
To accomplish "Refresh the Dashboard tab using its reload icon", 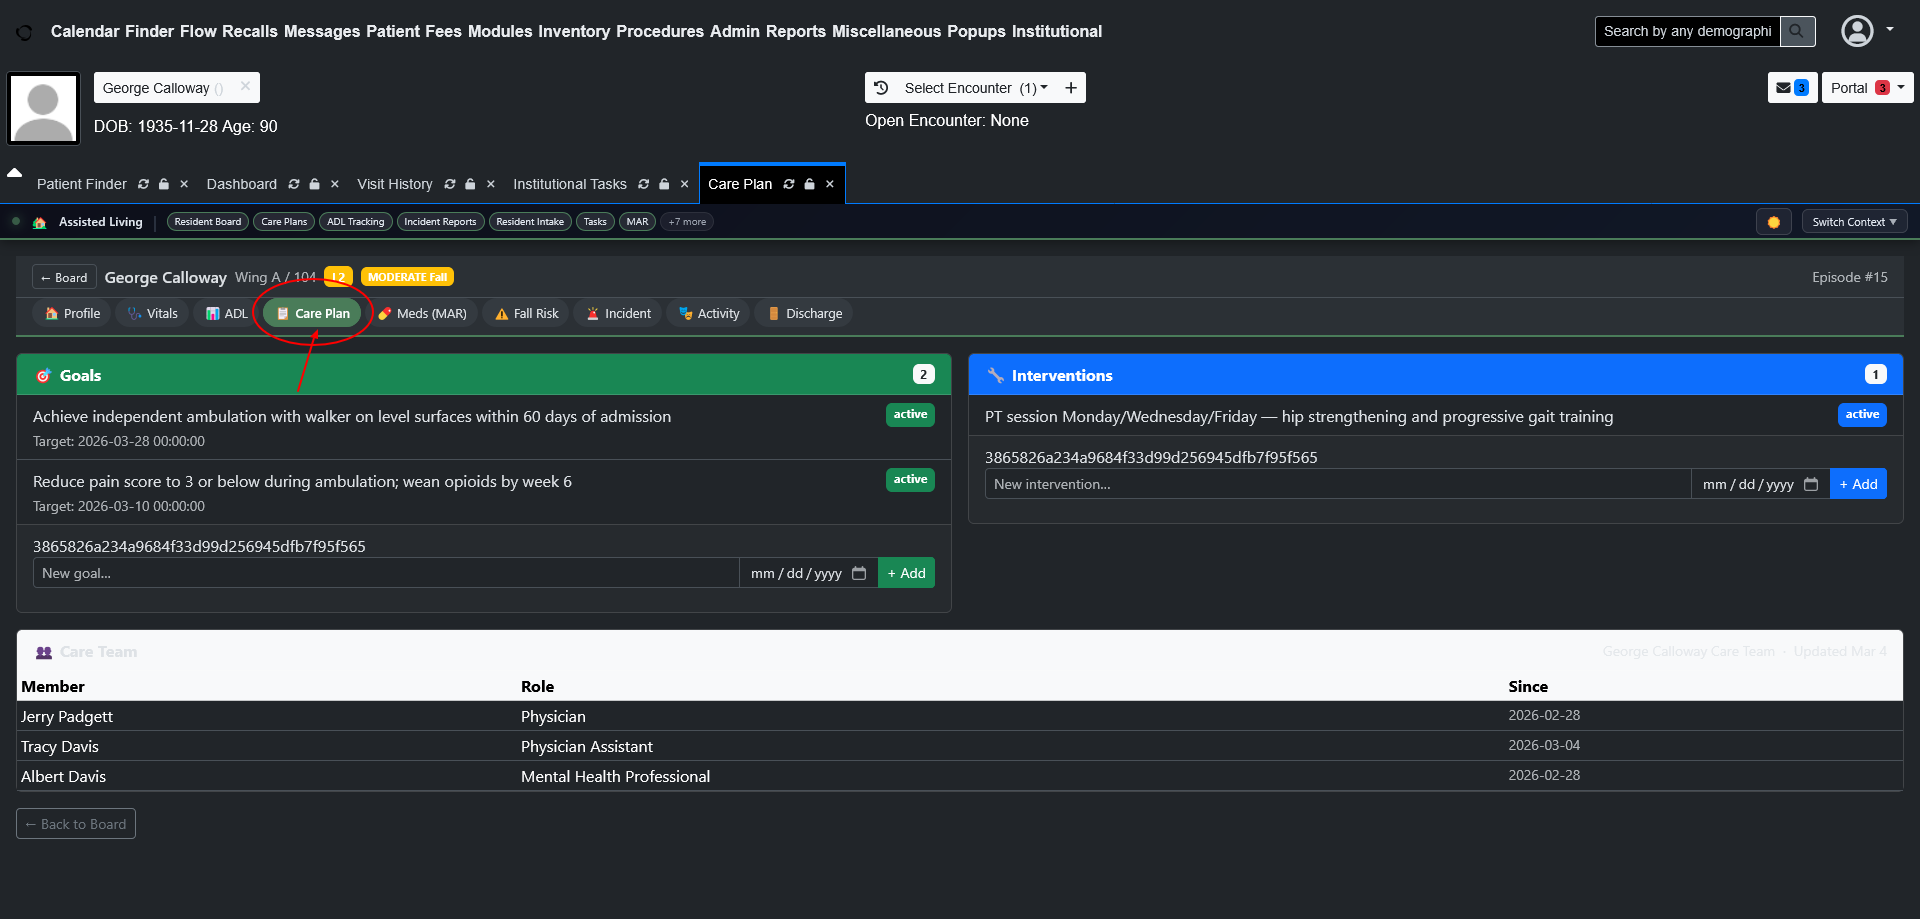I will (x=294, y=184).
